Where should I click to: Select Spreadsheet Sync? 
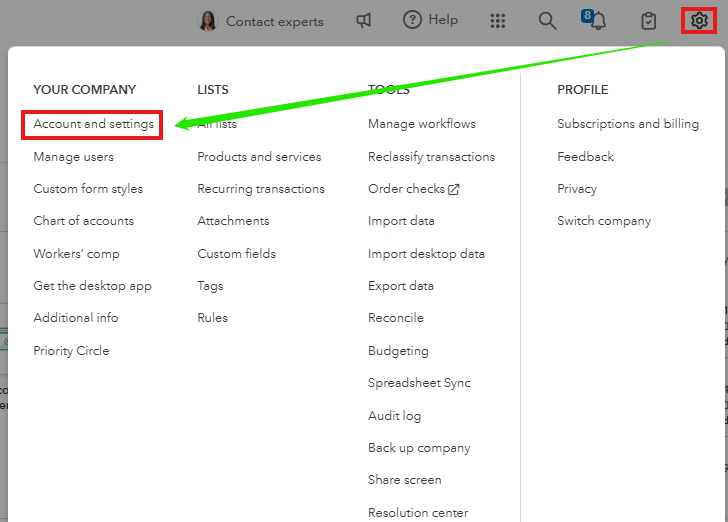[x=419, y=383]
